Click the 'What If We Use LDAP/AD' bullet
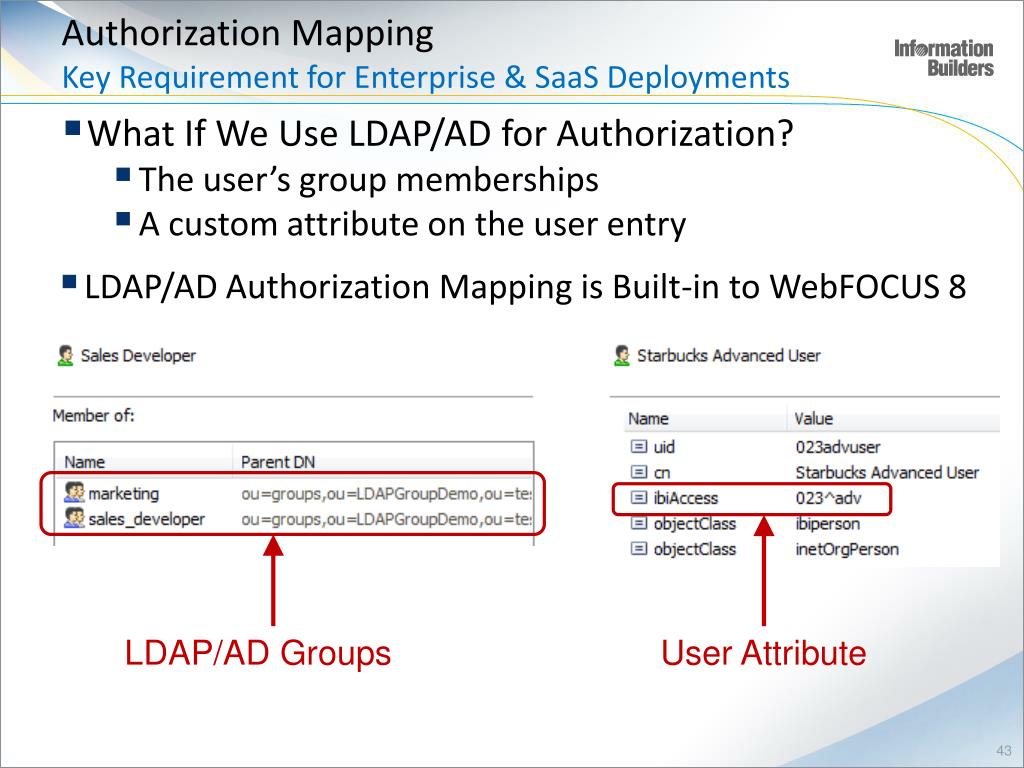This screenshot has width=1024, height=768. [440, 134]
